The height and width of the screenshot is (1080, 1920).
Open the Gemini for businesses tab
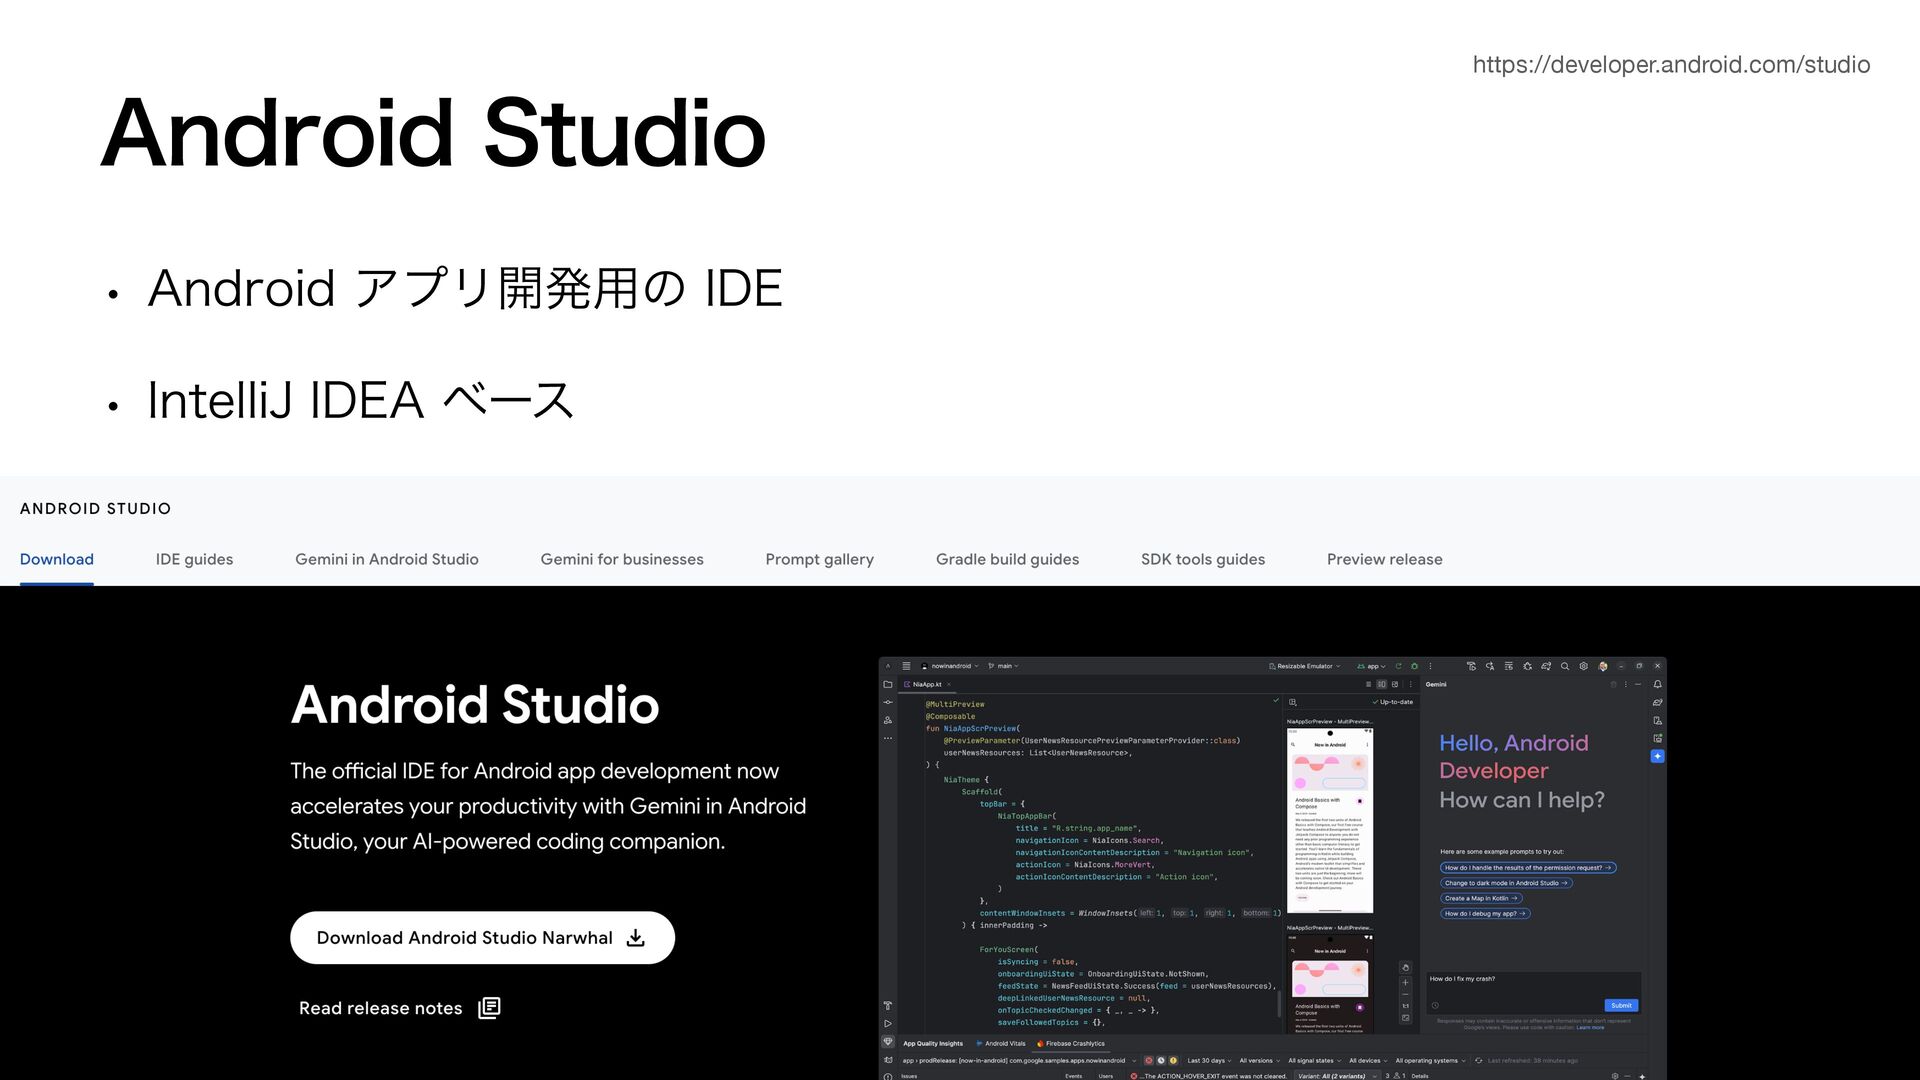click(x=622, y=559)
